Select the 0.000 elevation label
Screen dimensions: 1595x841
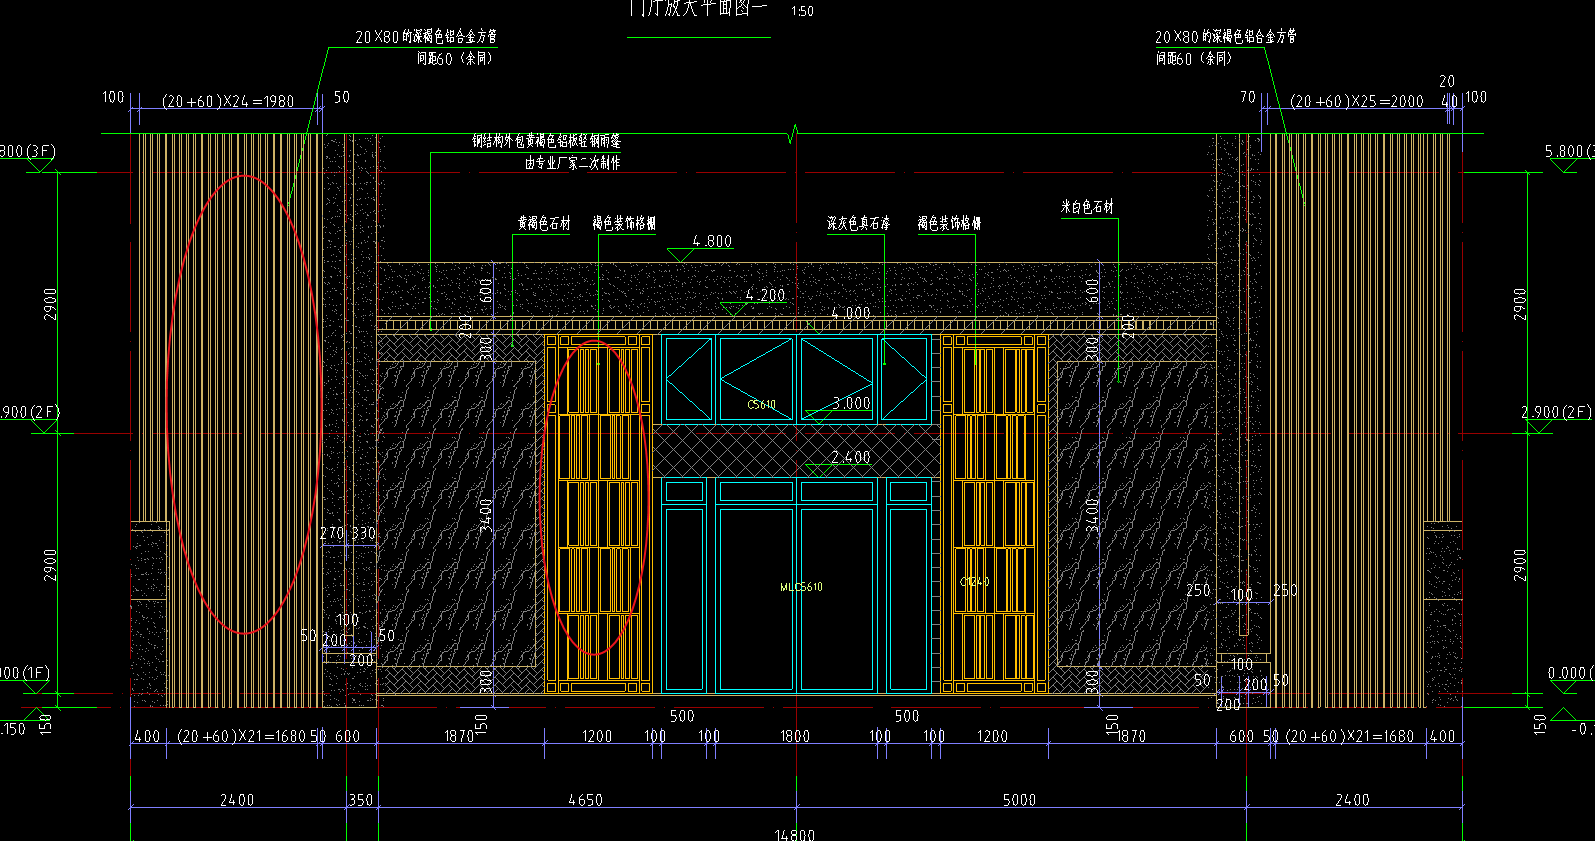tap(1571, 673)
